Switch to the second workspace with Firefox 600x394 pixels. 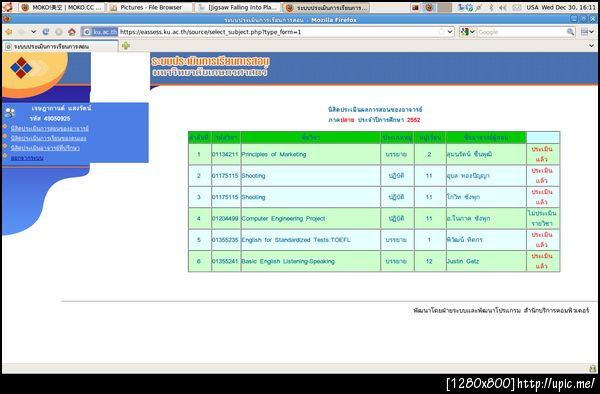coord(429,7)
